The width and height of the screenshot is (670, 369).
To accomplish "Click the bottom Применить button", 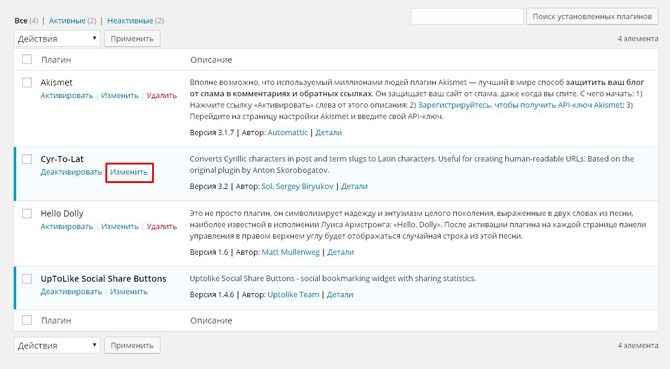I will tap(132, 345).
